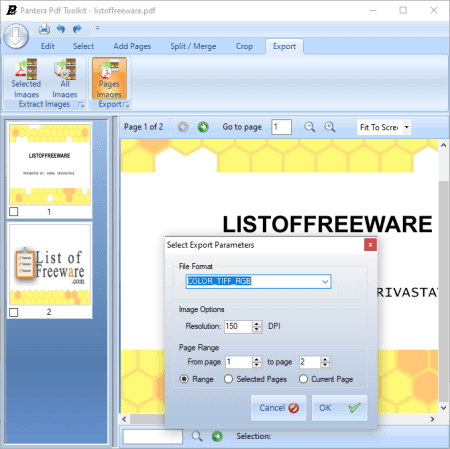Click the Undo arrow icon
The height and width of the screenshot is (449, 450).
pyautogui.click(x=61, y=29)
